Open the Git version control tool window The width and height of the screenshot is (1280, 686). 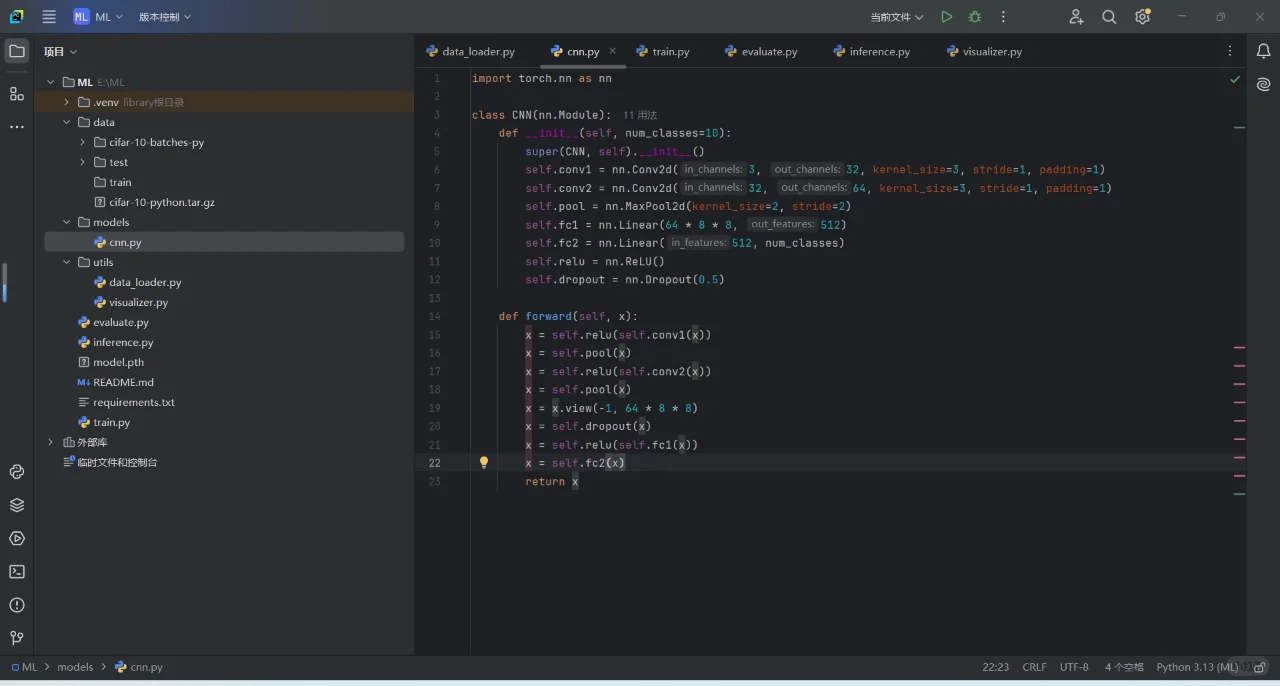pyautogui.click(x=17, y=638)
